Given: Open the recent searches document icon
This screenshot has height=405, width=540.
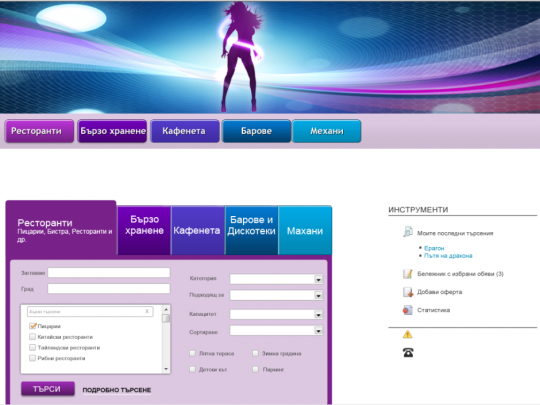Looking at the screenshot, I should tap(408, 232).
